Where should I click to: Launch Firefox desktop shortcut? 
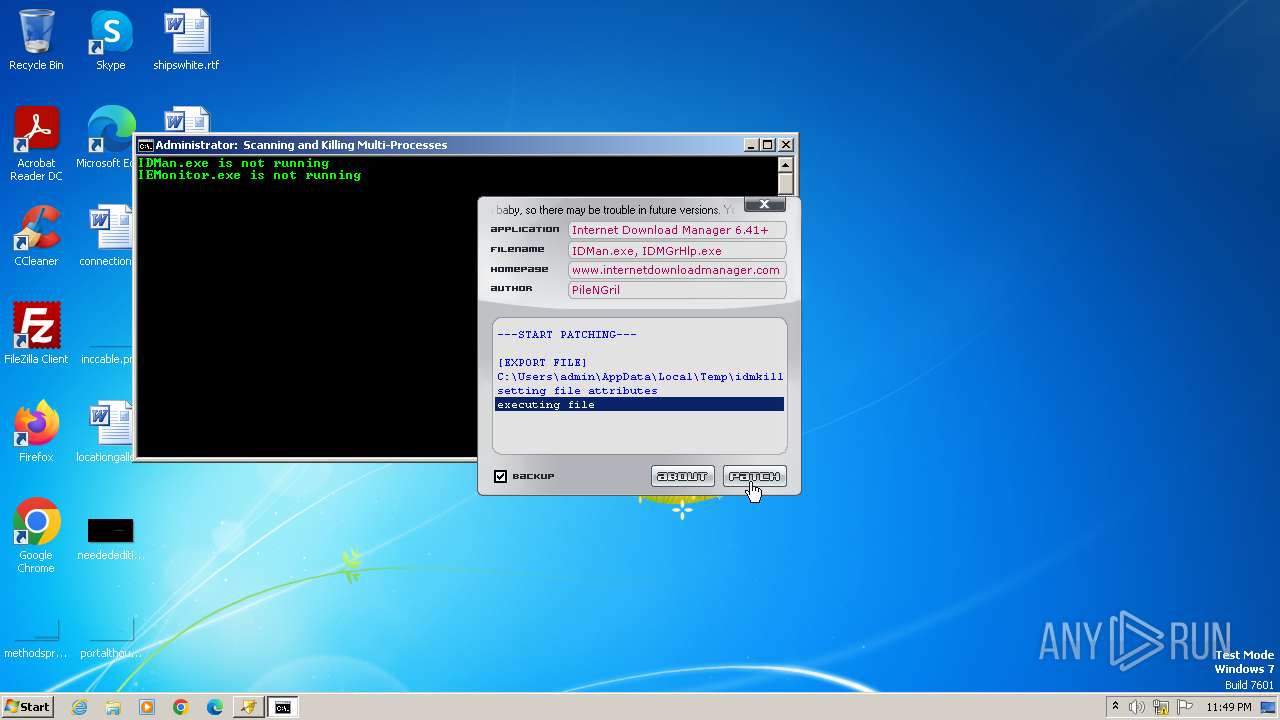(36, 432)
